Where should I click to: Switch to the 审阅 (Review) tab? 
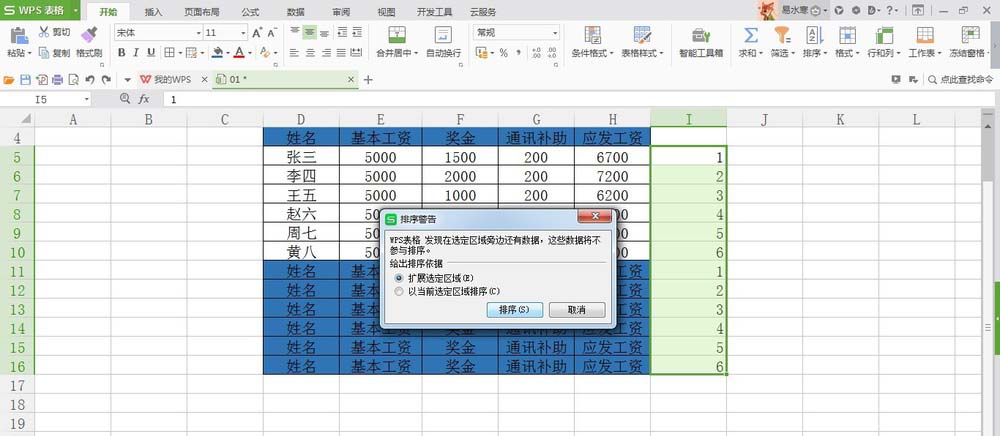tap(341, 12)
